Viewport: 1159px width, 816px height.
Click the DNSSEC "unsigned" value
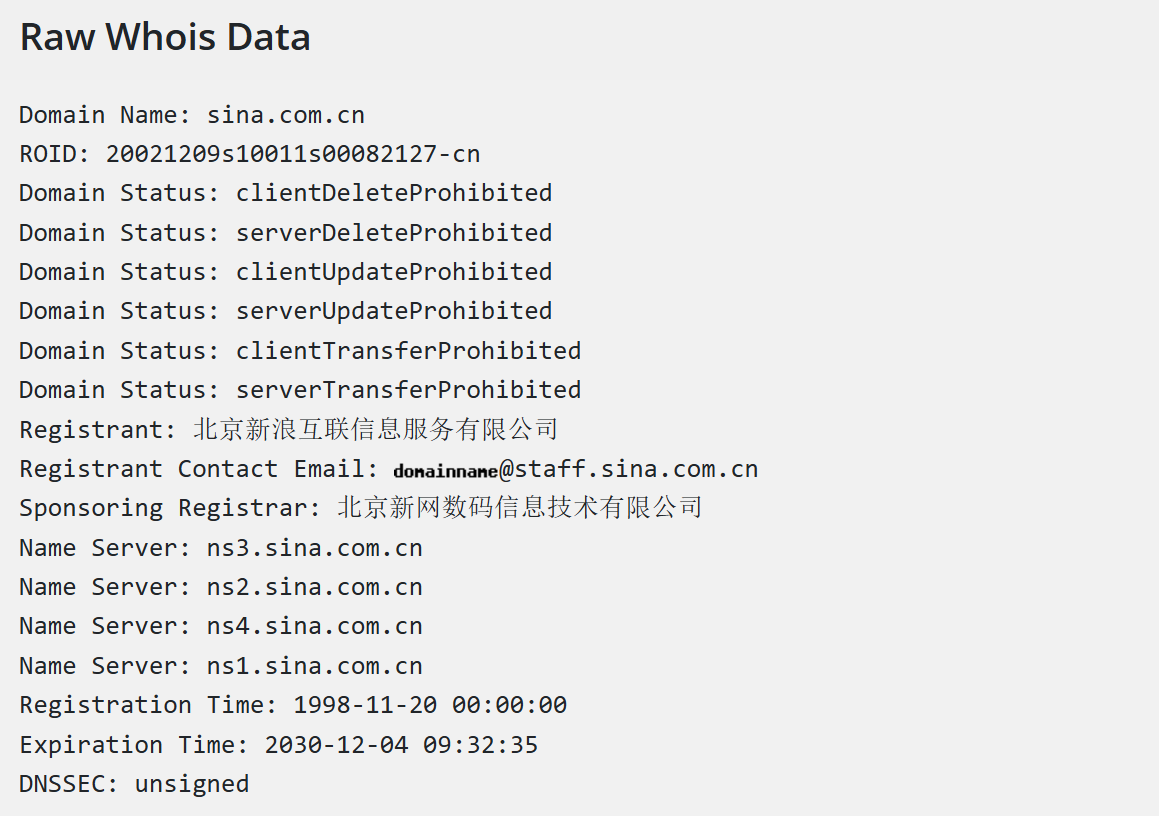(x=191, y=784)
